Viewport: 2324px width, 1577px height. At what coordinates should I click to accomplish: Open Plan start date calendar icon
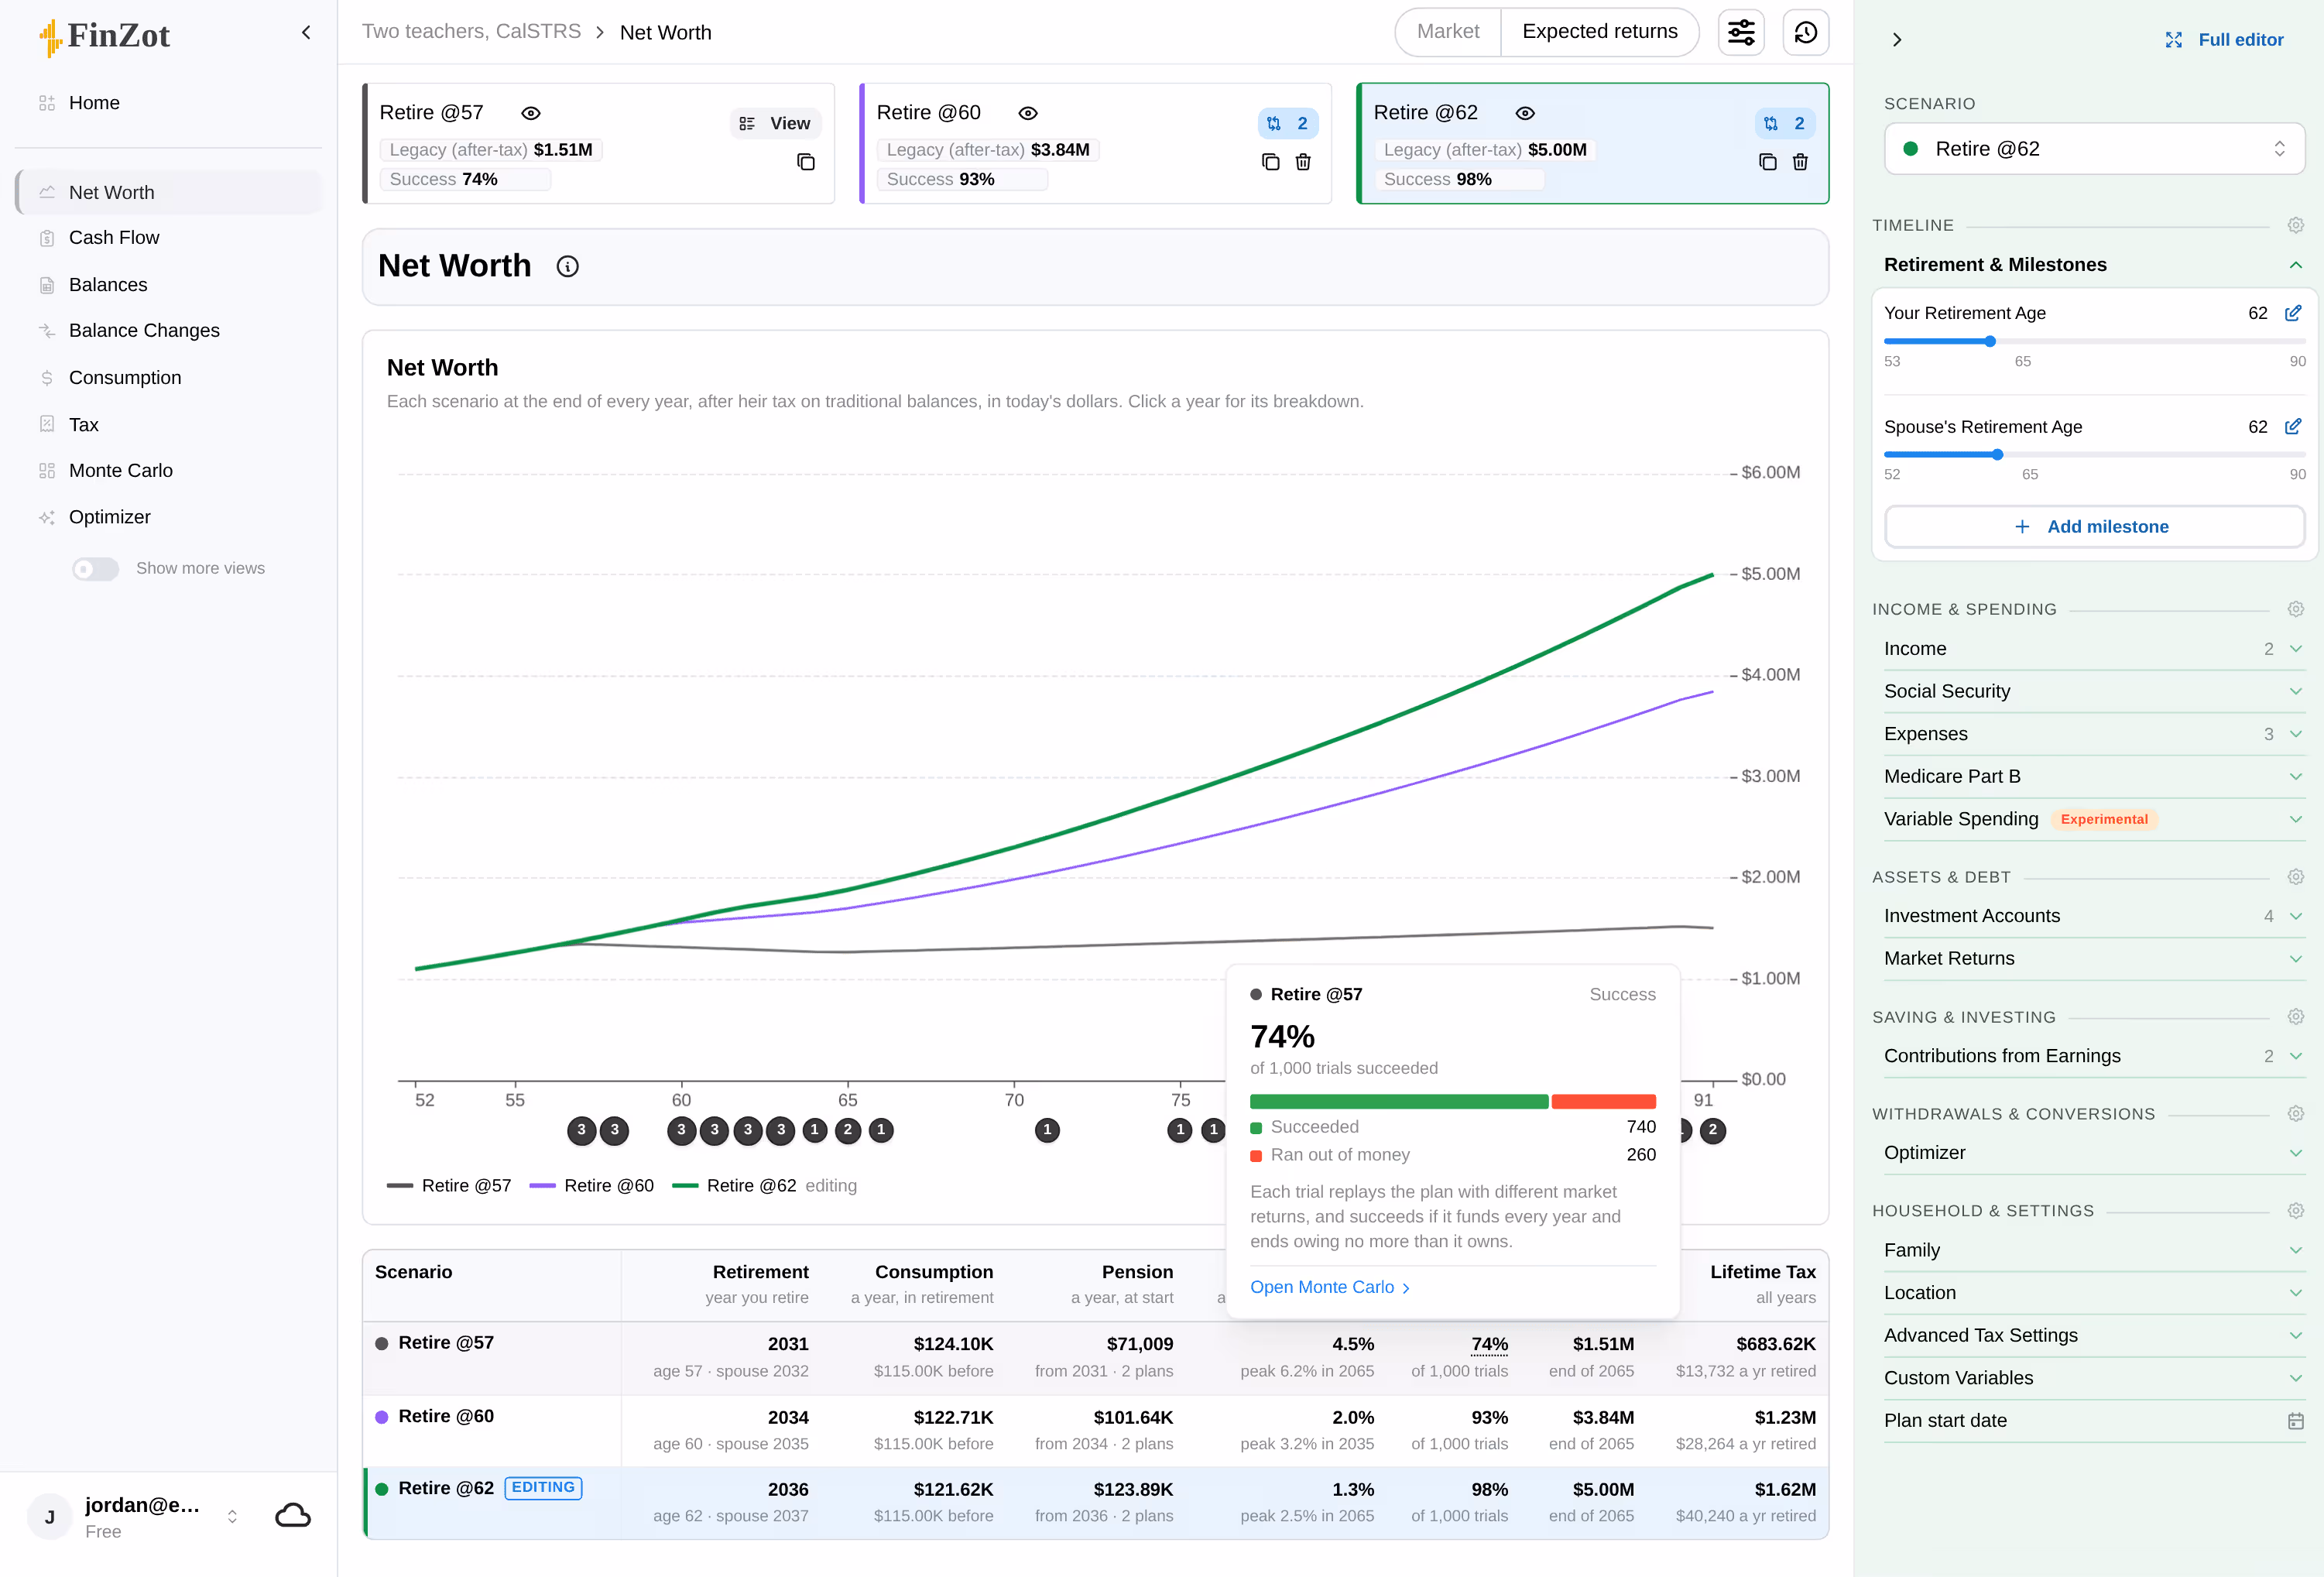pos(2296,1421)
